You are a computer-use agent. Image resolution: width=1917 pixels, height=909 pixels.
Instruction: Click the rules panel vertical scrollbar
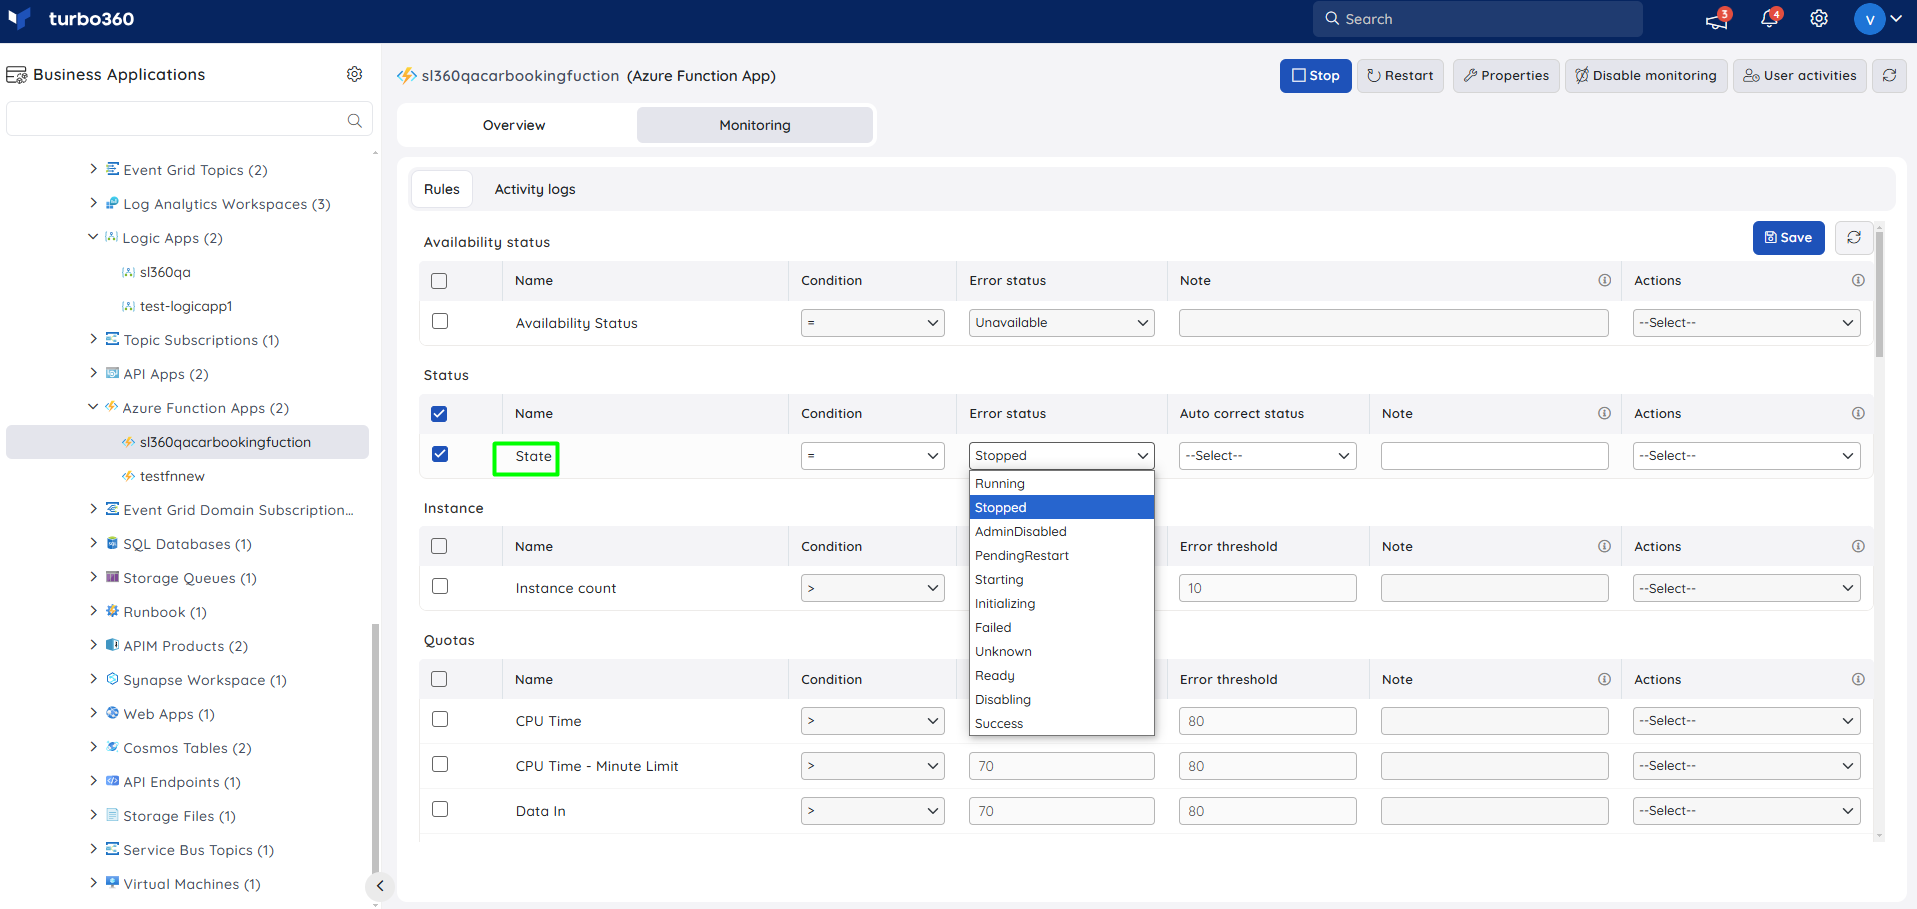tap(1880, 294)
